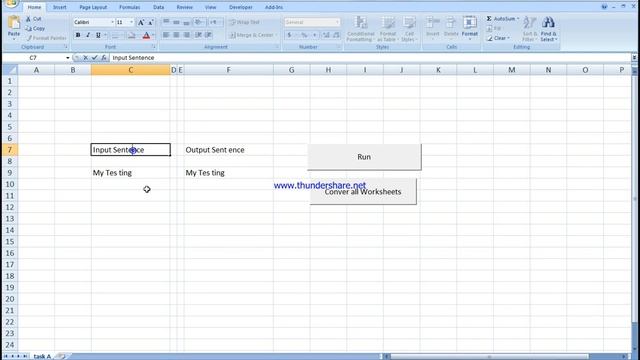Click the Fill command in Editing group

click(x=494, y=29)
